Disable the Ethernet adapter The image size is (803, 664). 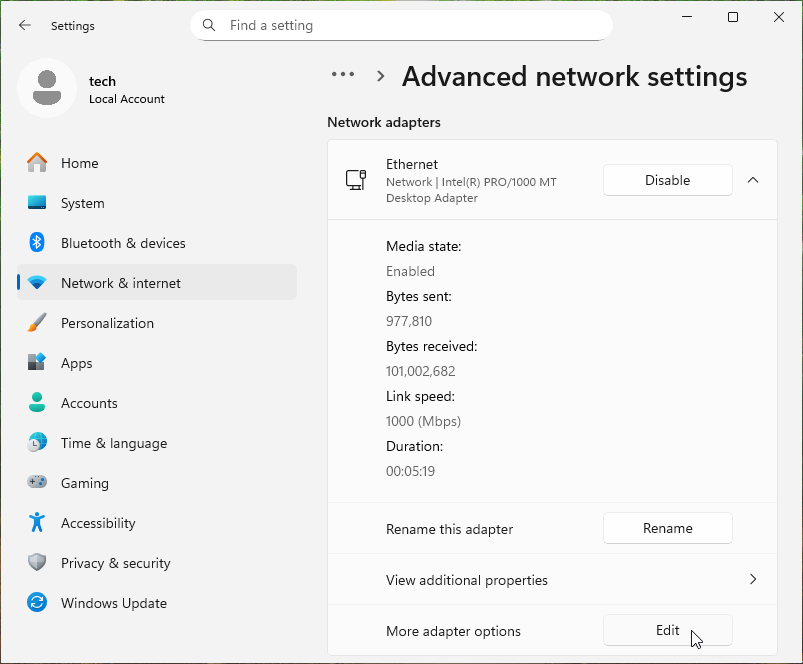pyautogui.click(x=667, y=180)
